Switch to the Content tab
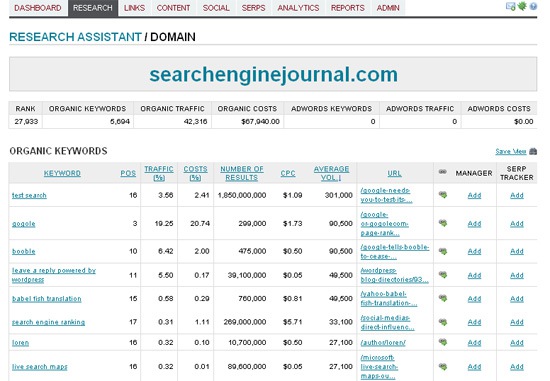The height and width of the screenshot is (381, 550). click(173, 8)
